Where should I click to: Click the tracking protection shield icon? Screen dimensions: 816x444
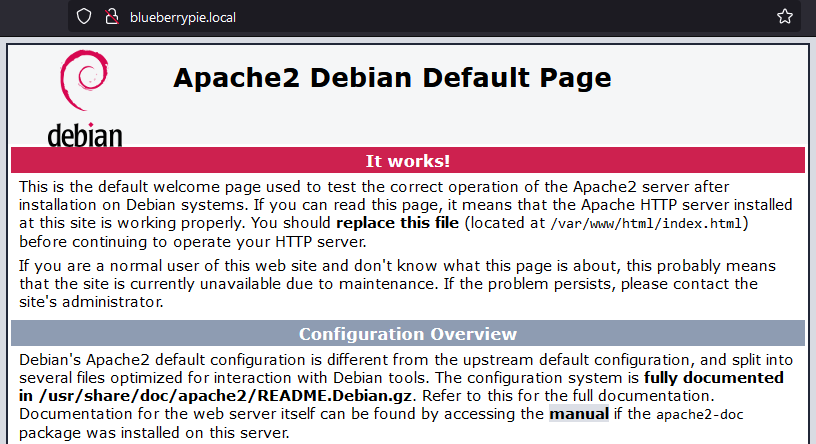tap(84, 17)
